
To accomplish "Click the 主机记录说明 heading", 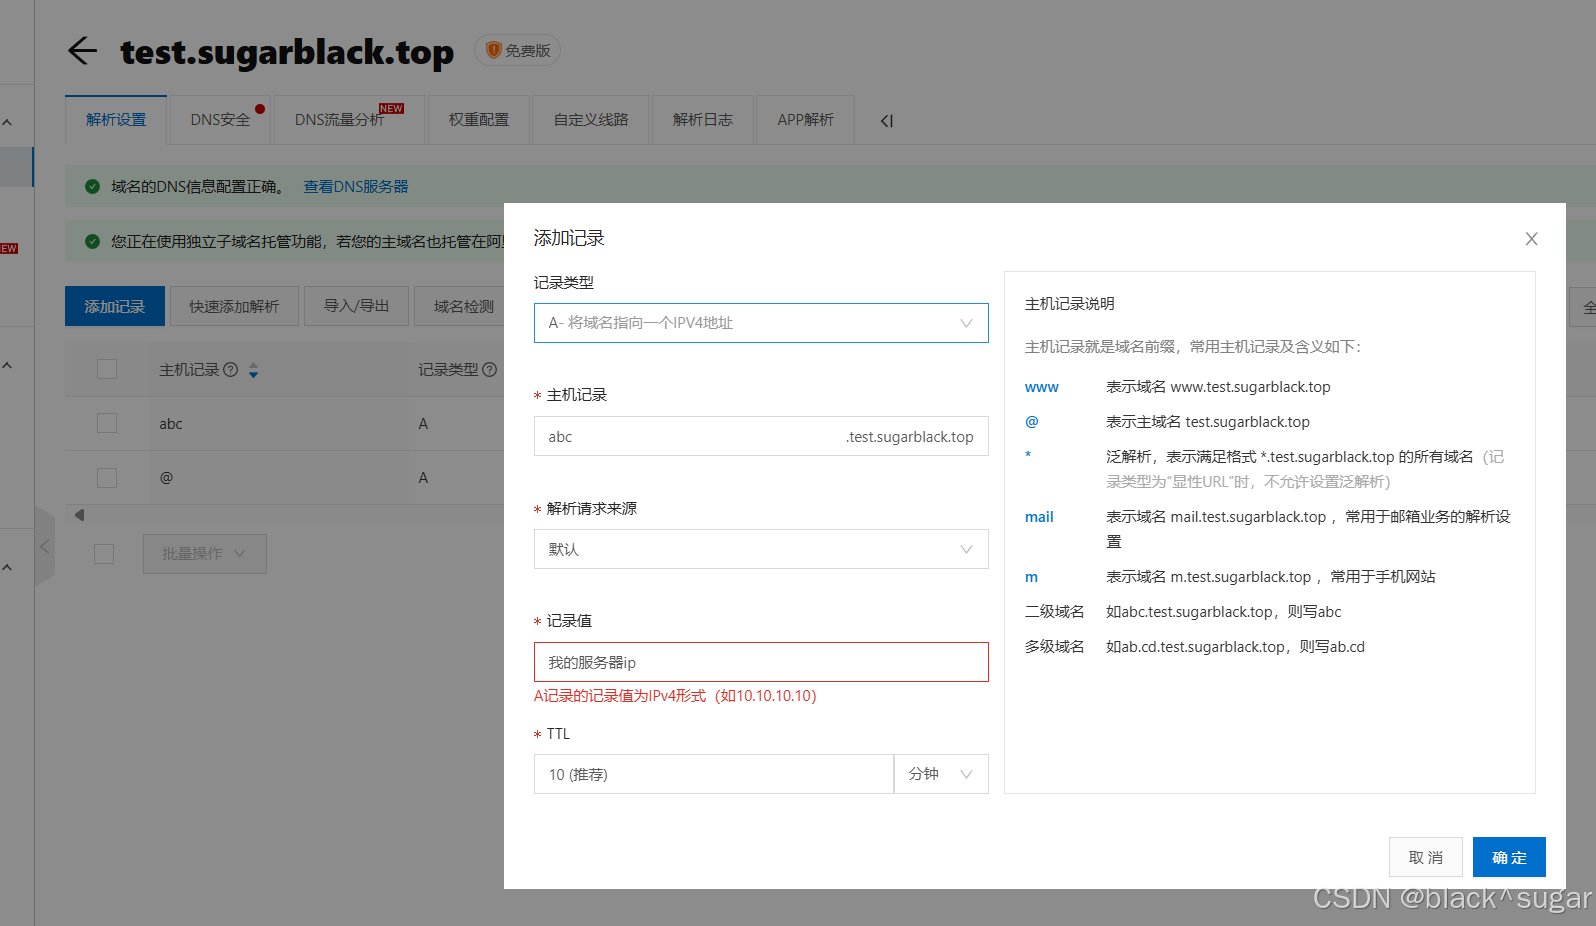I will point(1069,304).
